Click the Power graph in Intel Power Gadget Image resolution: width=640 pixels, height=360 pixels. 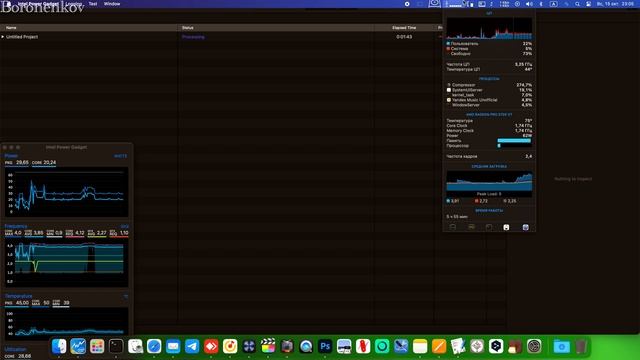coord(67,192)
